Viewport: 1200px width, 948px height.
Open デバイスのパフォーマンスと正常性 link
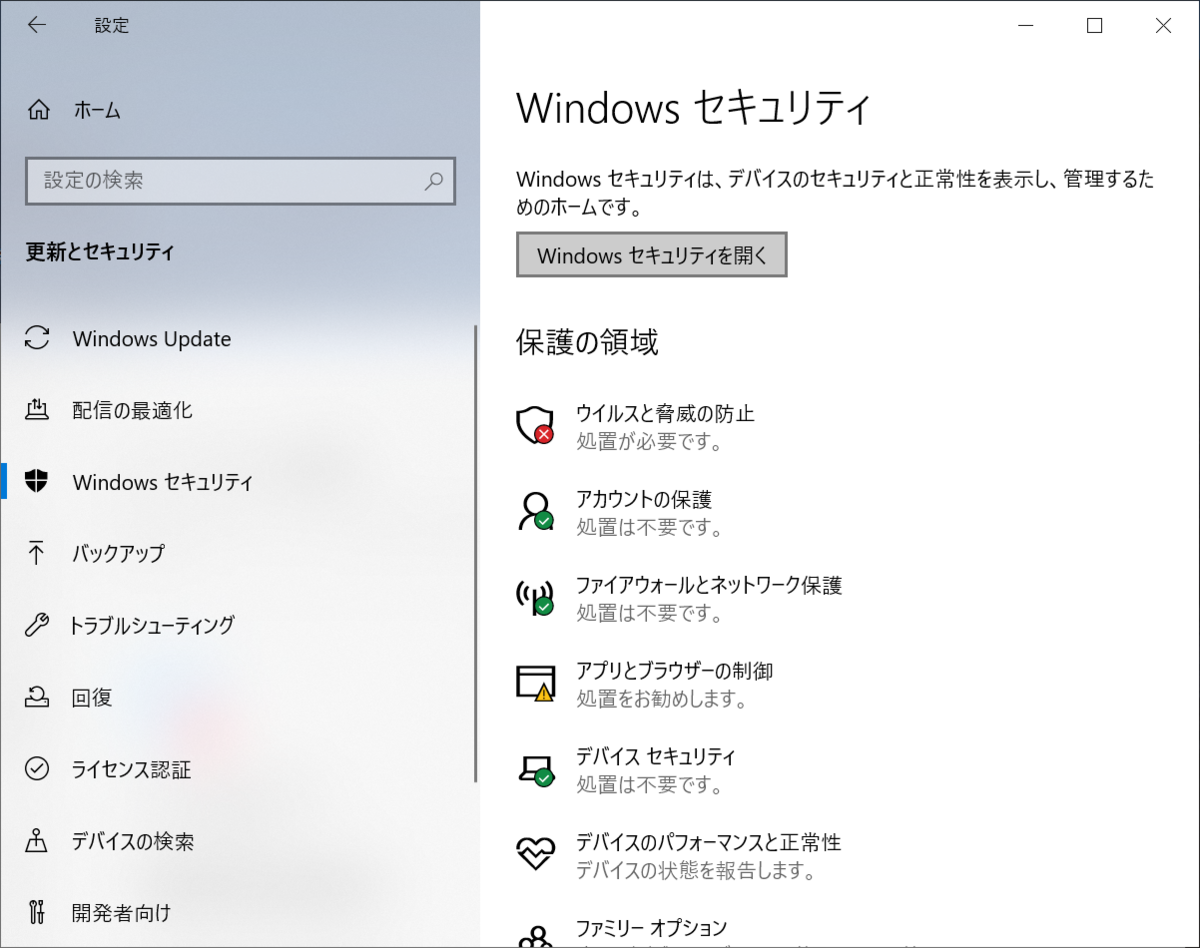[x=708, y=842]
